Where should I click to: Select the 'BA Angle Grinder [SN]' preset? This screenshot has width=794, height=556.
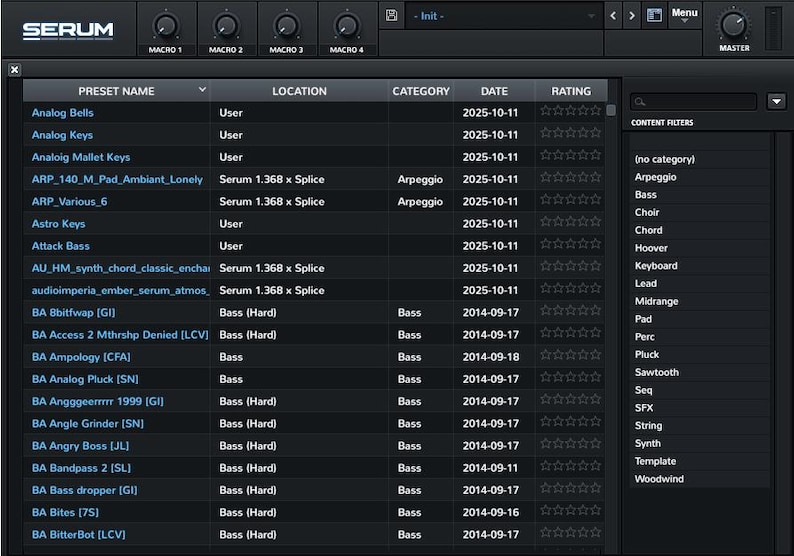(x=88, y=423)
